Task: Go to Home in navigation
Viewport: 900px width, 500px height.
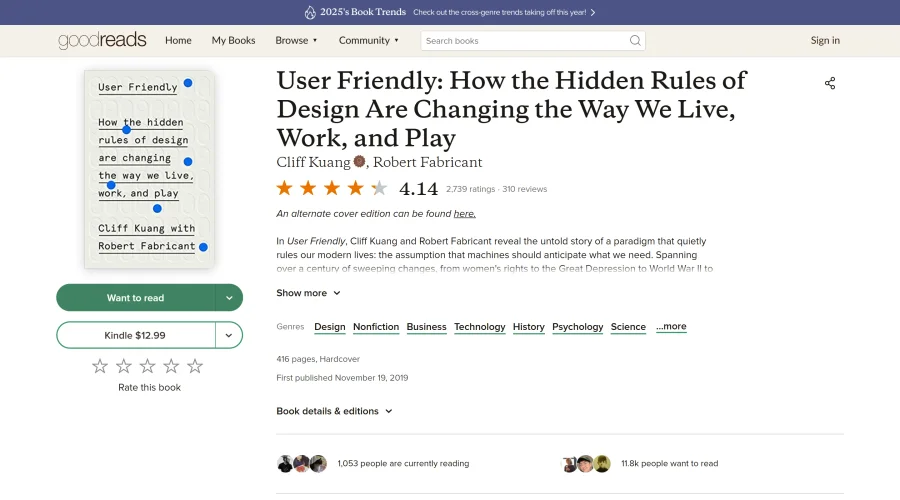Action: [x=179, y=40]
